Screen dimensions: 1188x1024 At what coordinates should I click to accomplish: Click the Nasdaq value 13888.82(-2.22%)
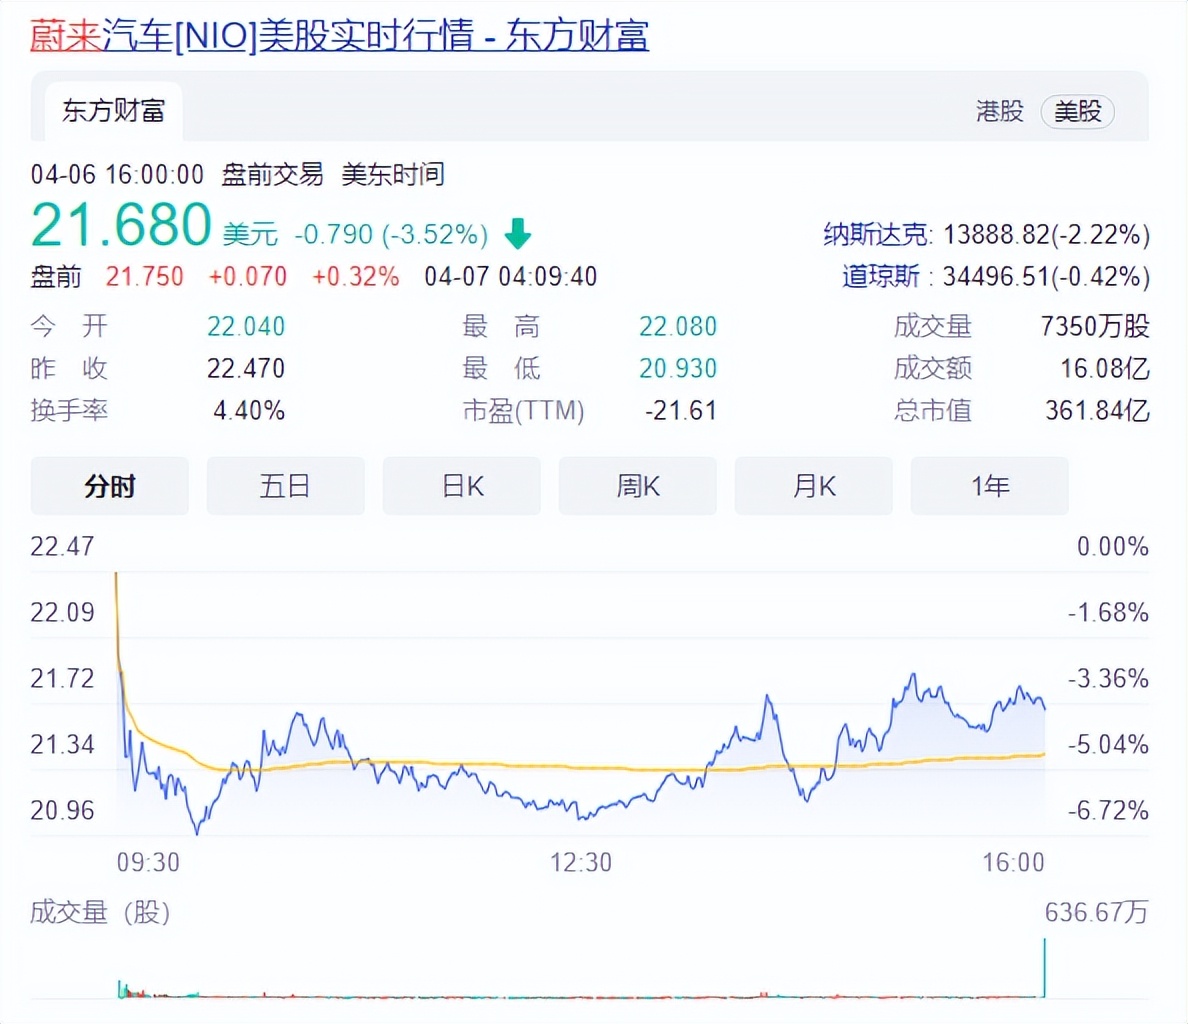point(1046,235)
